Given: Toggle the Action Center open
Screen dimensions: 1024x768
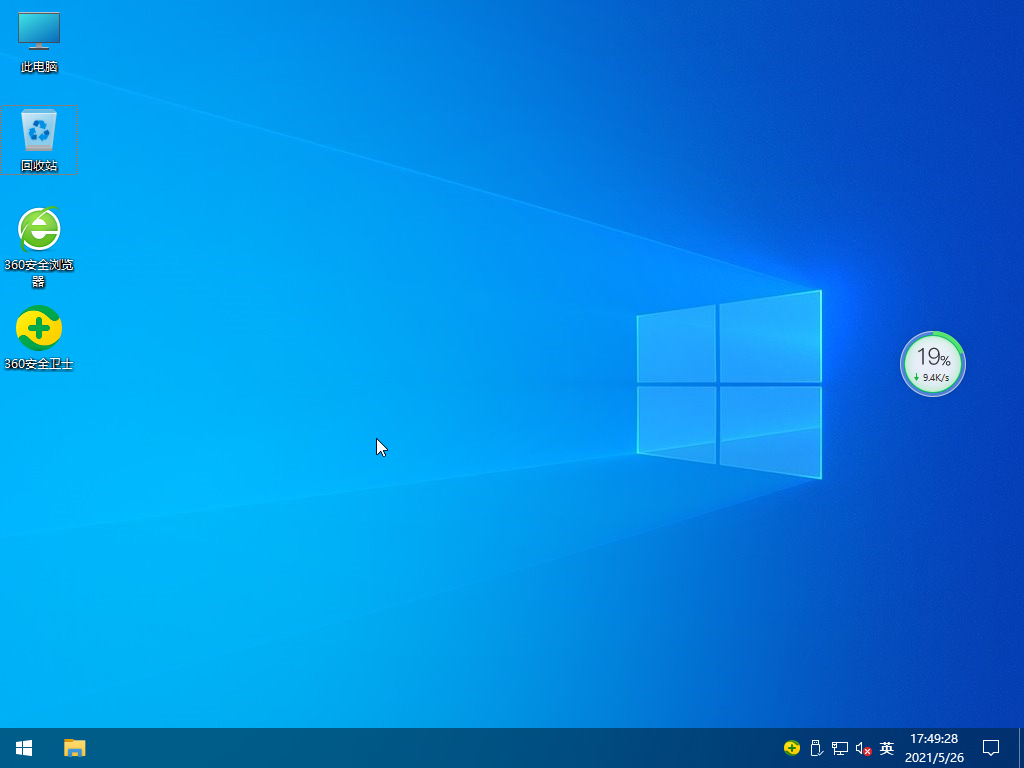Looking at the screenshot, I should pos(990,748).
